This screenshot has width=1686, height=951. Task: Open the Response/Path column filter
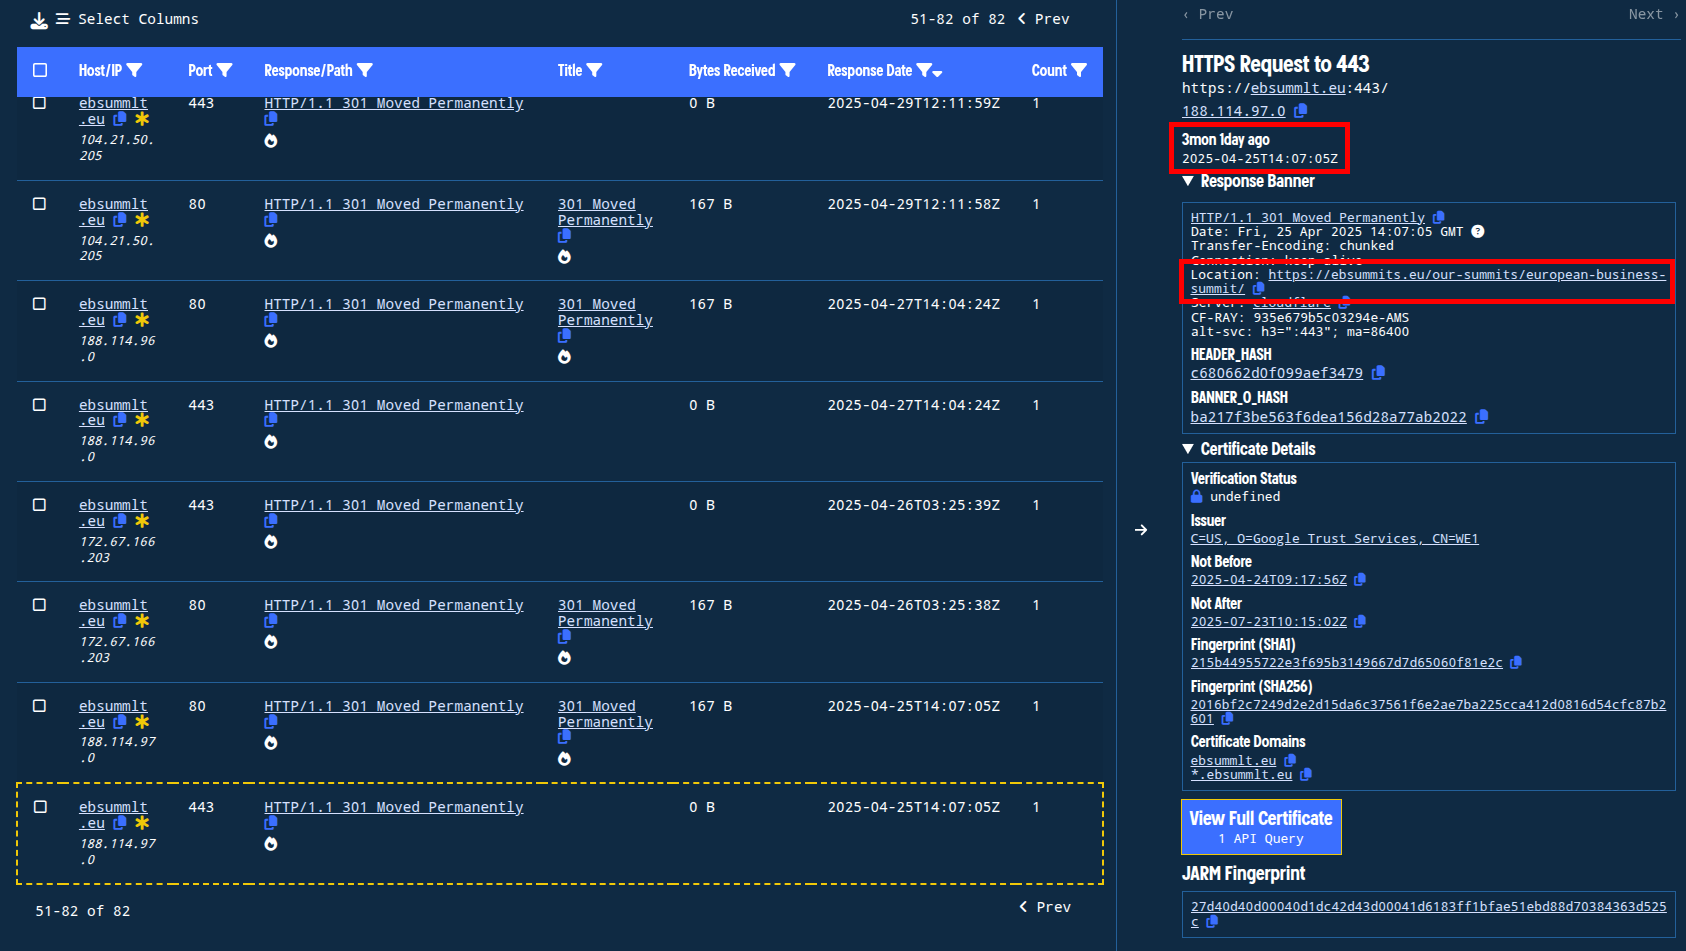(x=365, y=70)
